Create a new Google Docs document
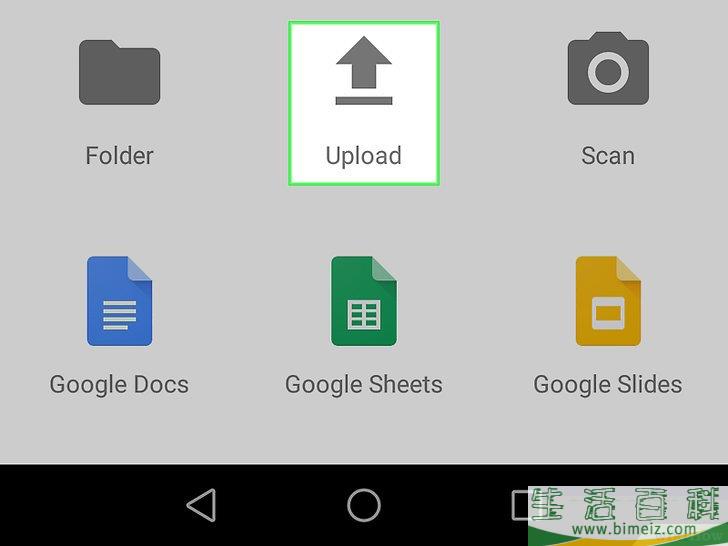Viewport: 728px width, 546px height. [119, 301]
